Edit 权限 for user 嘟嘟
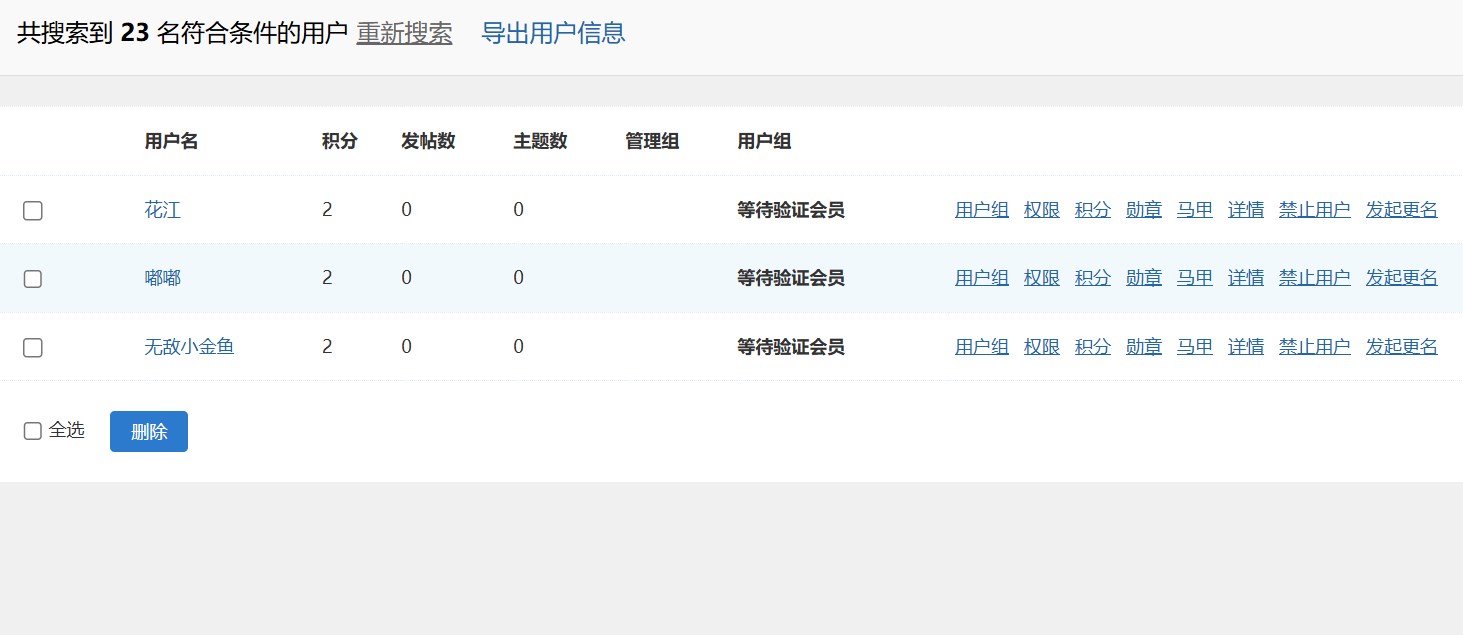This screenshot has width=1463, height=635. pyautogui.click(x=1041, y=278)
